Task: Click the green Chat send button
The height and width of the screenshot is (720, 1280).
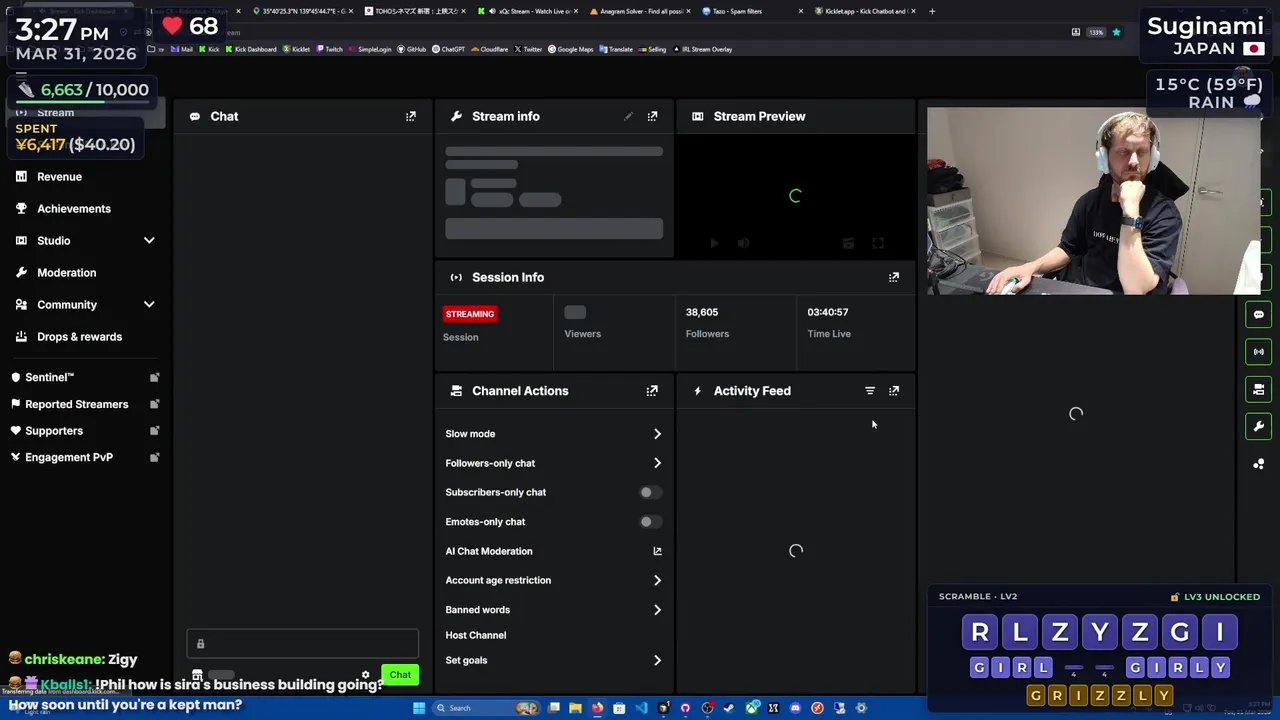Action: 400,675
